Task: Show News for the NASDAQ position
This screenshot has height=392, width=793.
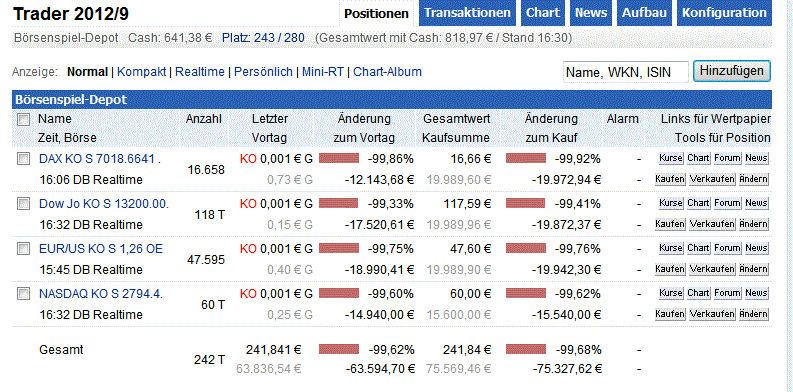Action: coord(756,293)
